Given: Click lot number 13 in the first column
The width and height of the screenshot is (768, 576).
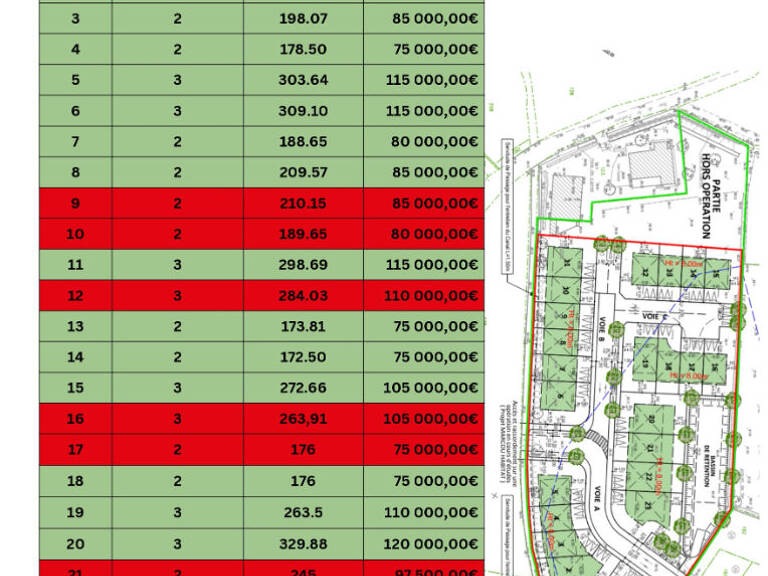Looking at the screenshot, I should coord(75,326).
